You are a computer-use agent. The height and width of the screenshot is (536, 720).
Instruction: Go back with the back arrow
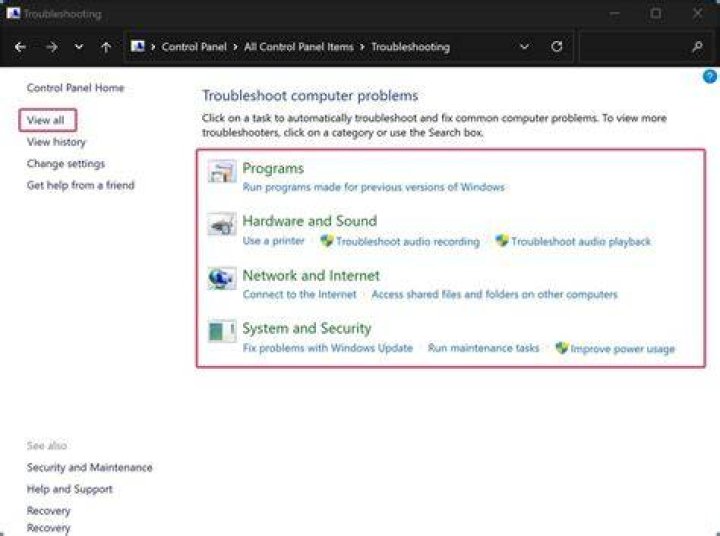tap(20, 47)
